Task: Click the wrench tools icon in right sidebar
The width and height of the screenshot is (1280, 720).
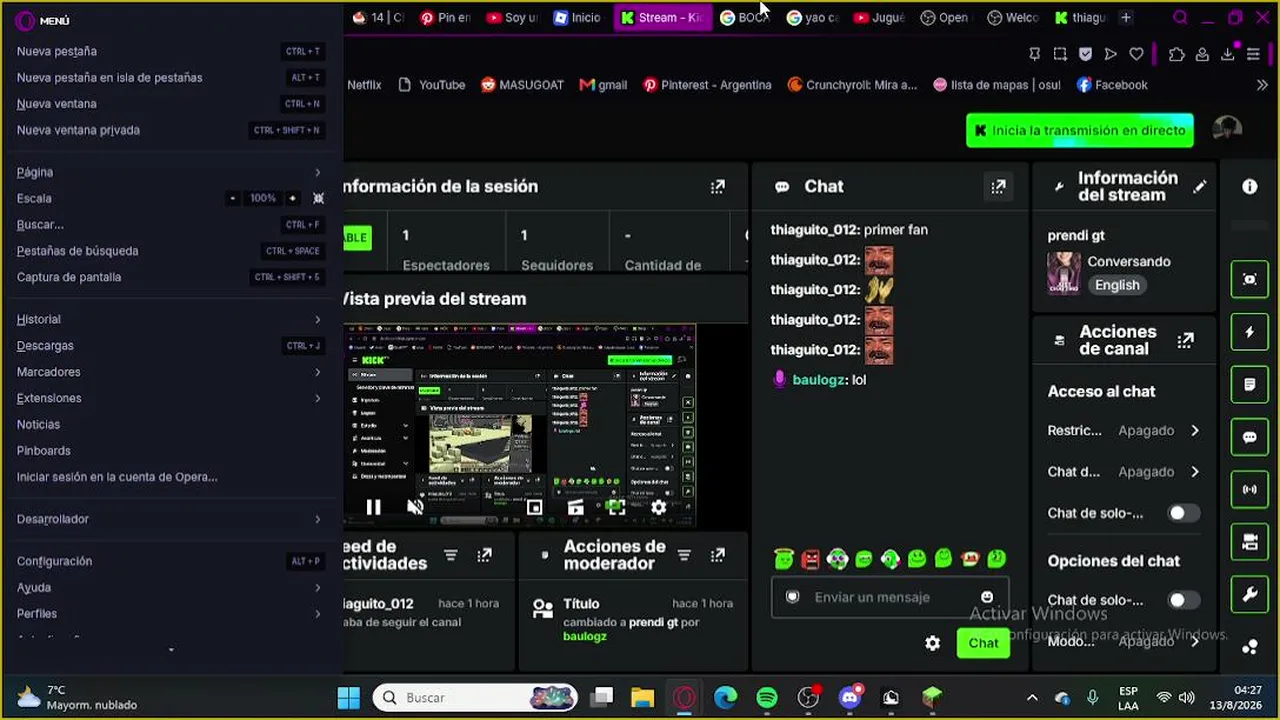Action: [x=1249, y=595]
